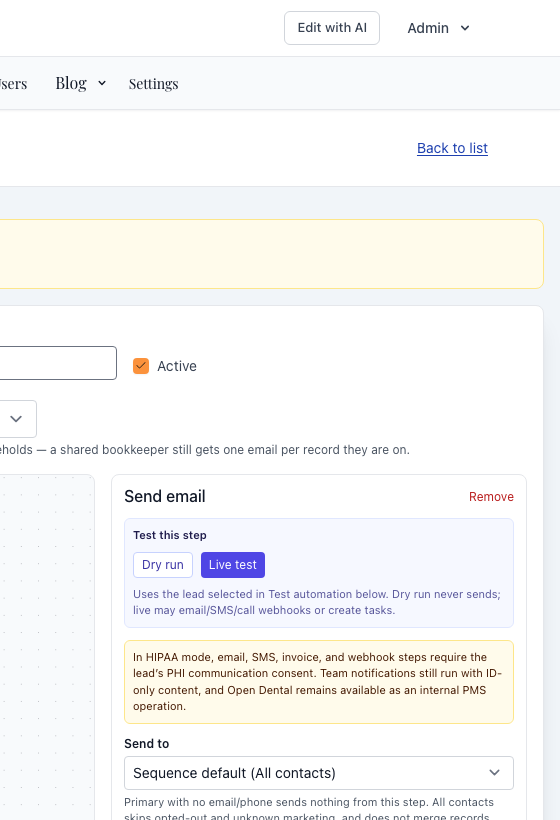
Task: Open the Admin account menu
Action: (438, 28)
